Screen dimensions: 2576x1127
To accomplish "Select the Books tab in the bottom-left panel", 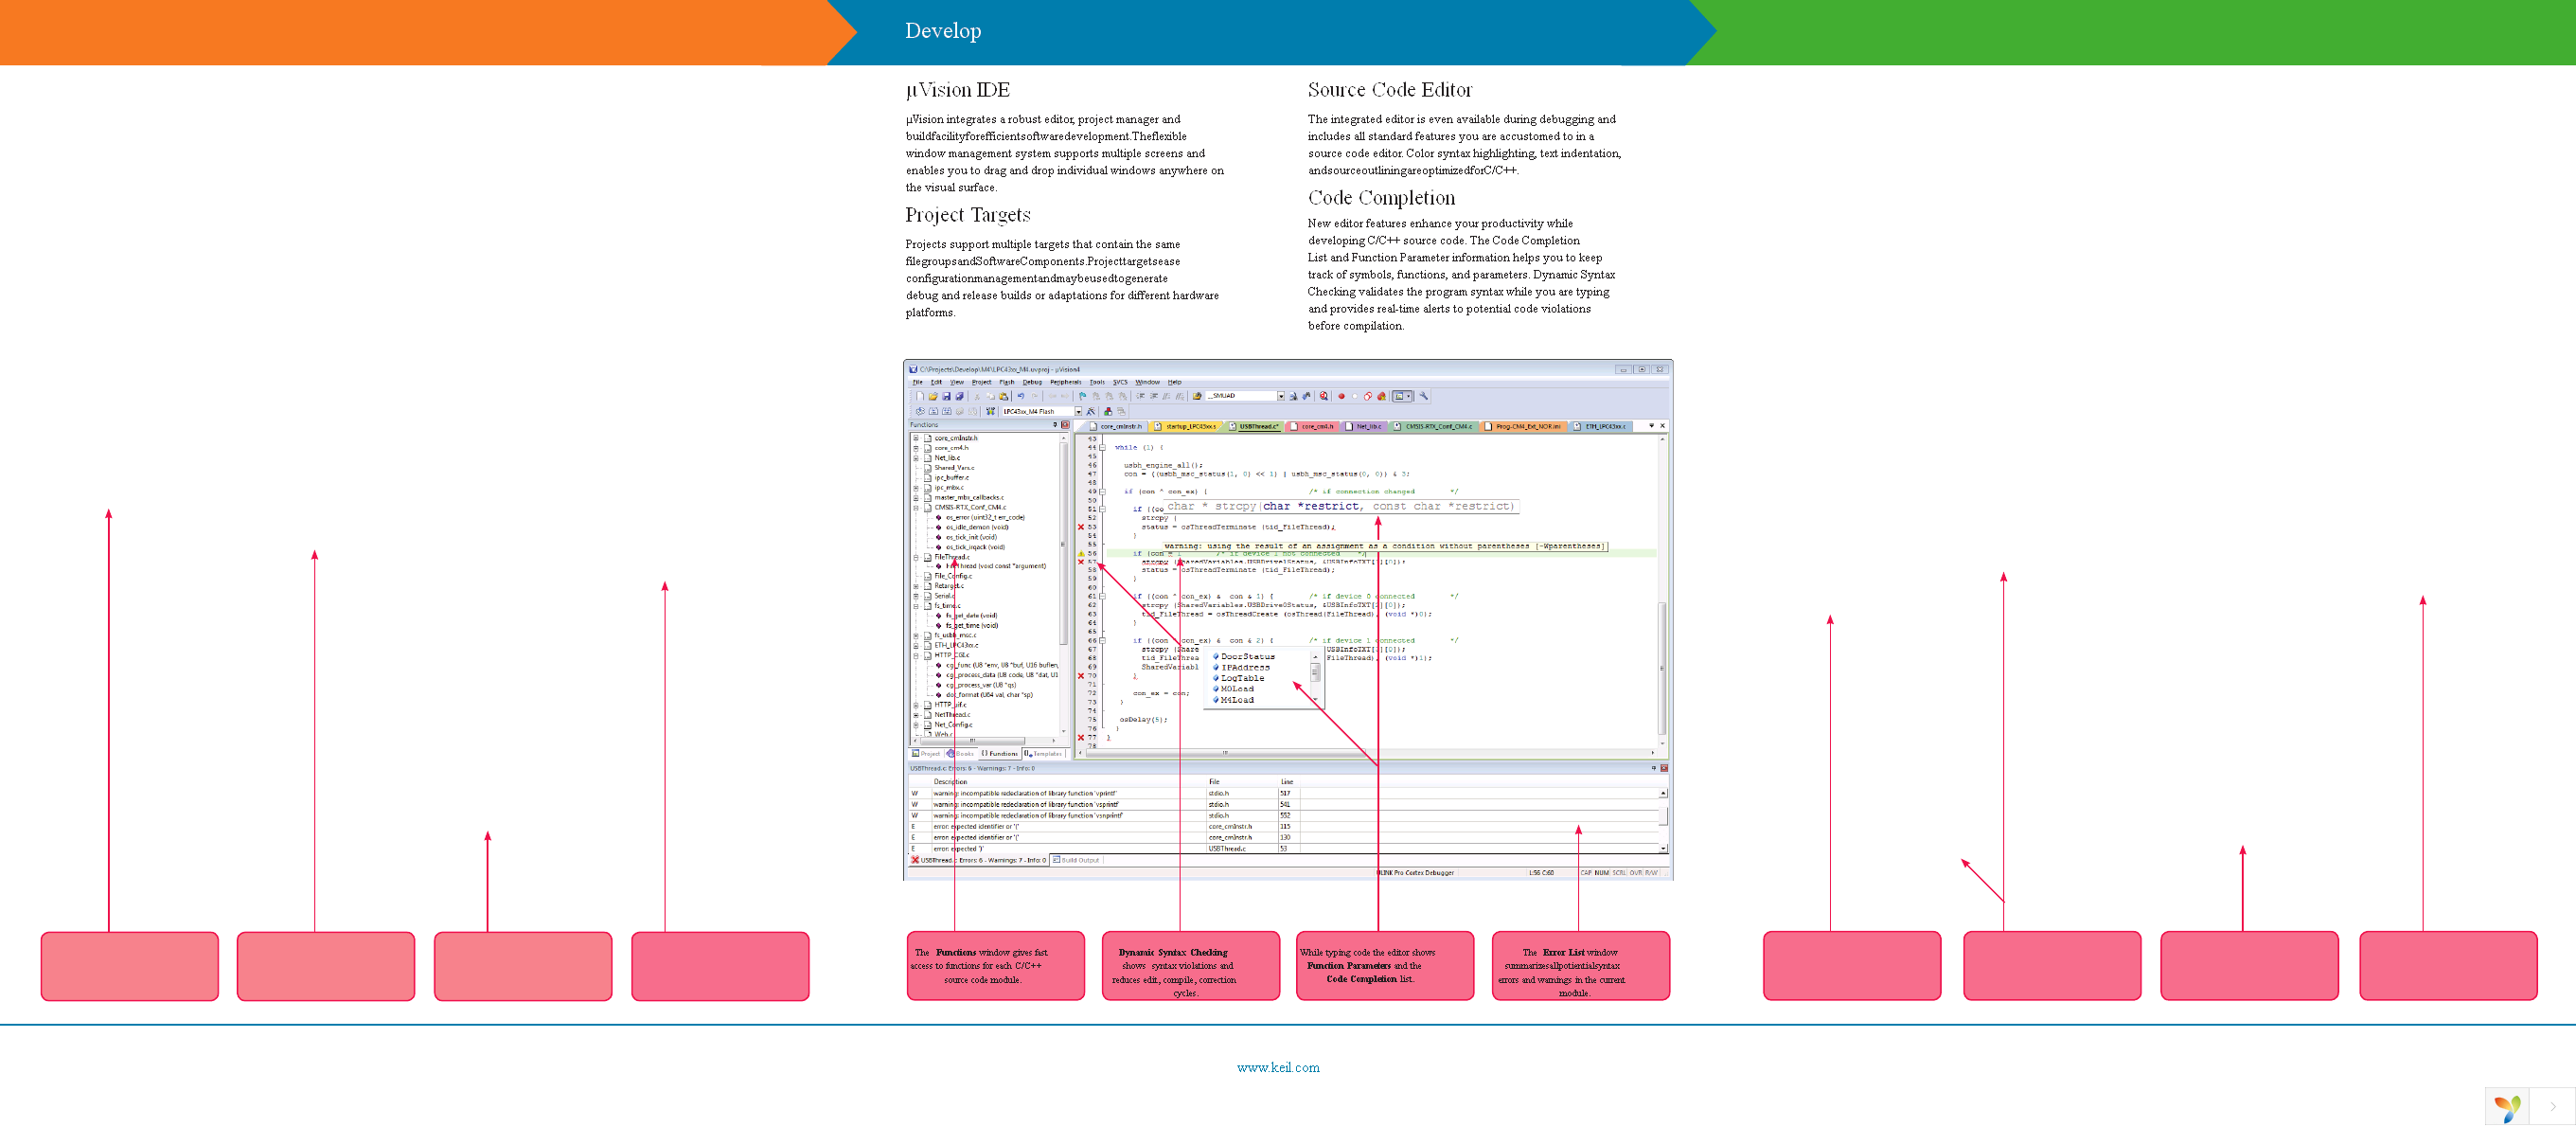I will click(x=961, y=754).
